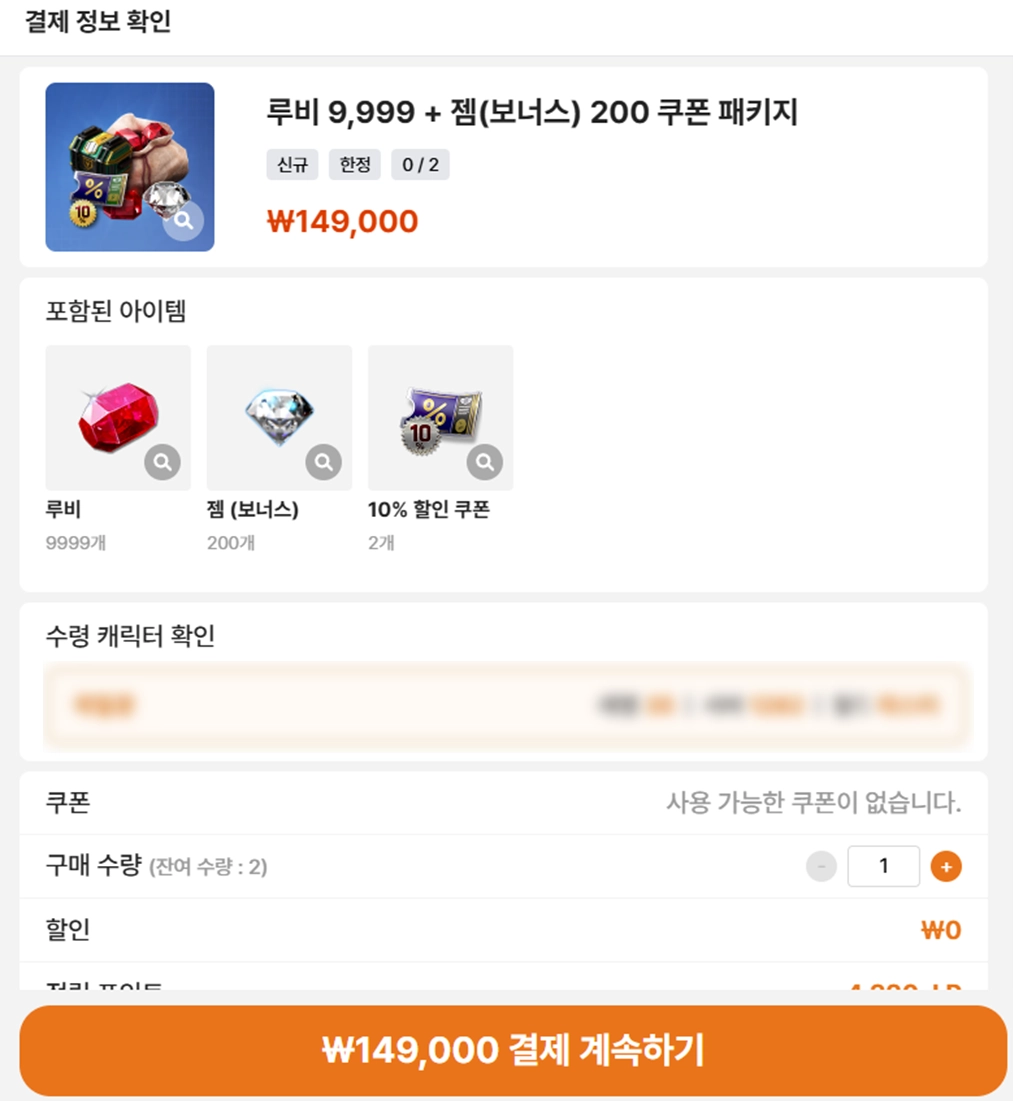Click the 신규 tag badge
This screenshot has width=1013, height=1101.
[292, 164]
